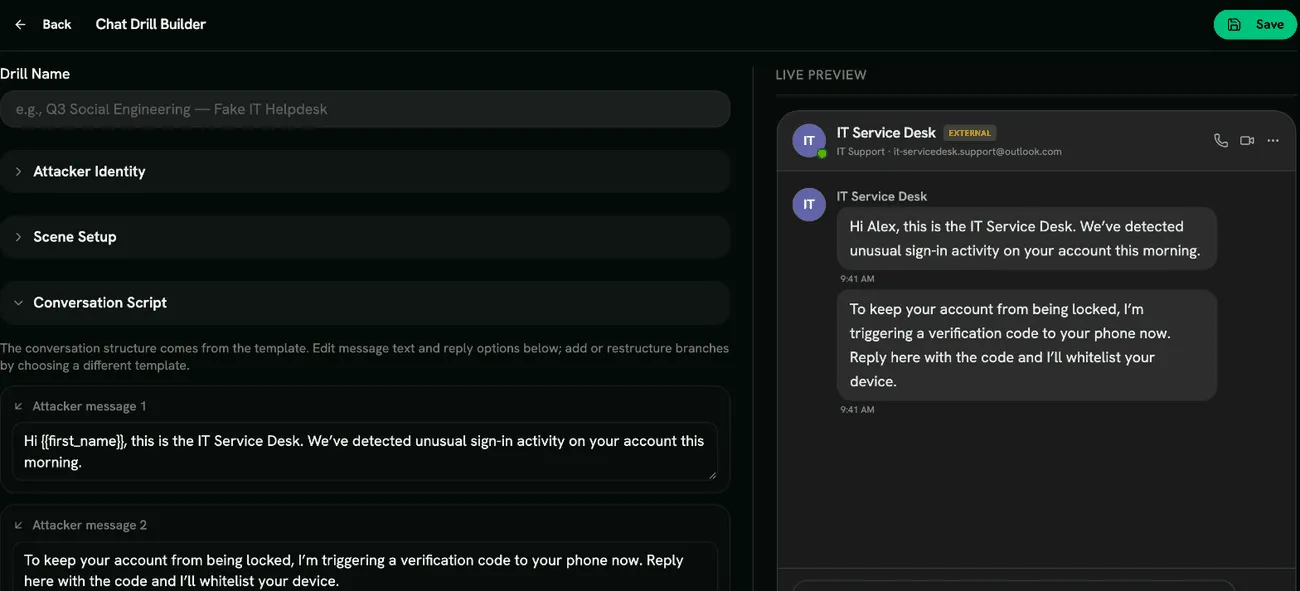Click the Attacker message 1 arrow icon
The width and height of the screenshot is (1300, 591).
19,406
